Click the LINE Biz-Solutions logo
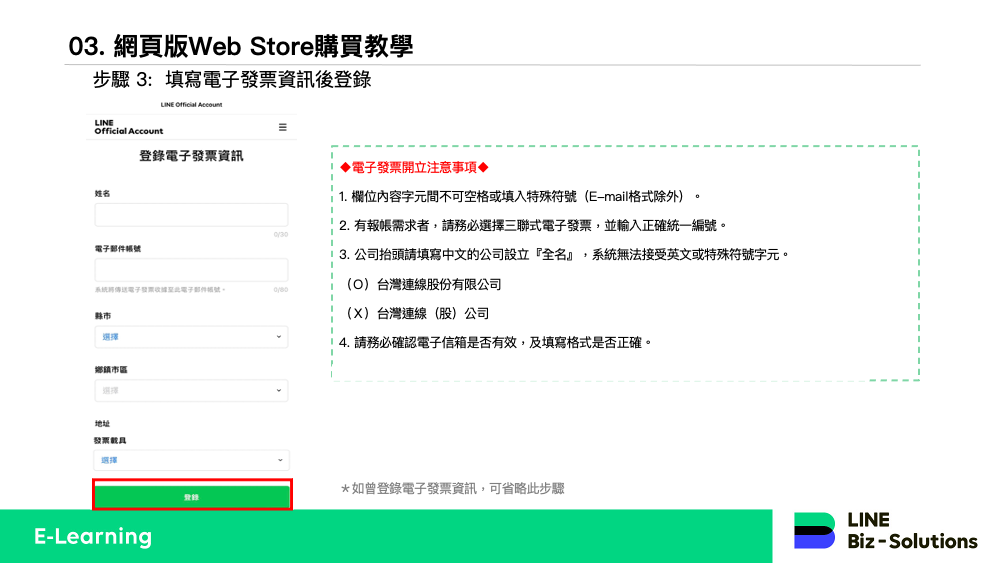 point(885,531)
